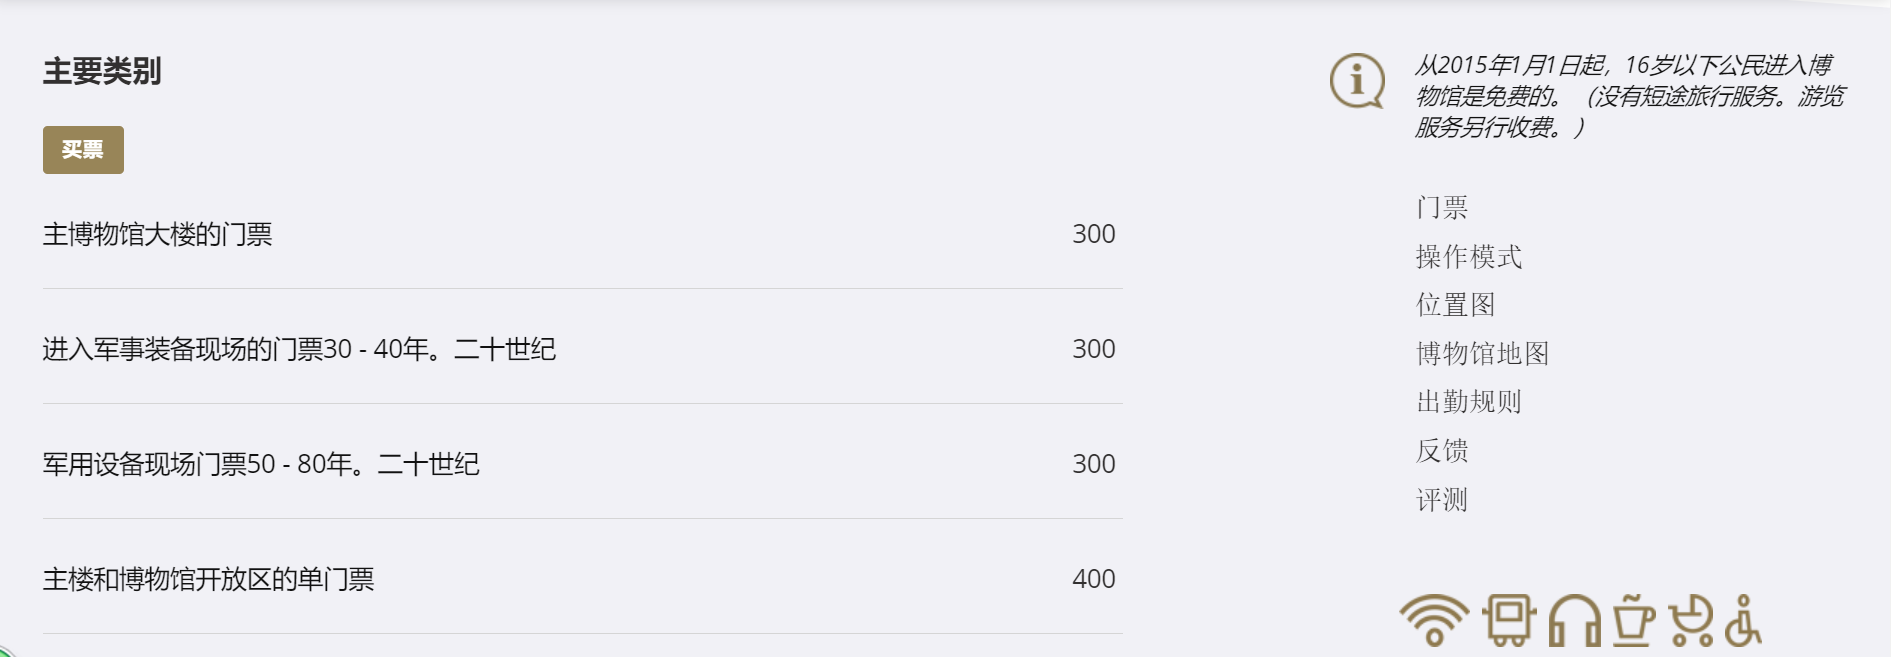Click the Wi-Fi amenity icon
This screenshot has width=1891, height=657.
click(1434, 620)
